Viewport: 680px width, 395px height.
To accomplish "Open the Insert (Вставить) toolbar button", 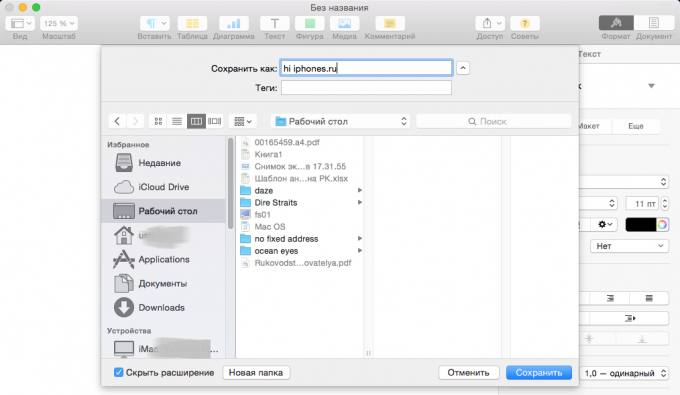I will [154, 23].
